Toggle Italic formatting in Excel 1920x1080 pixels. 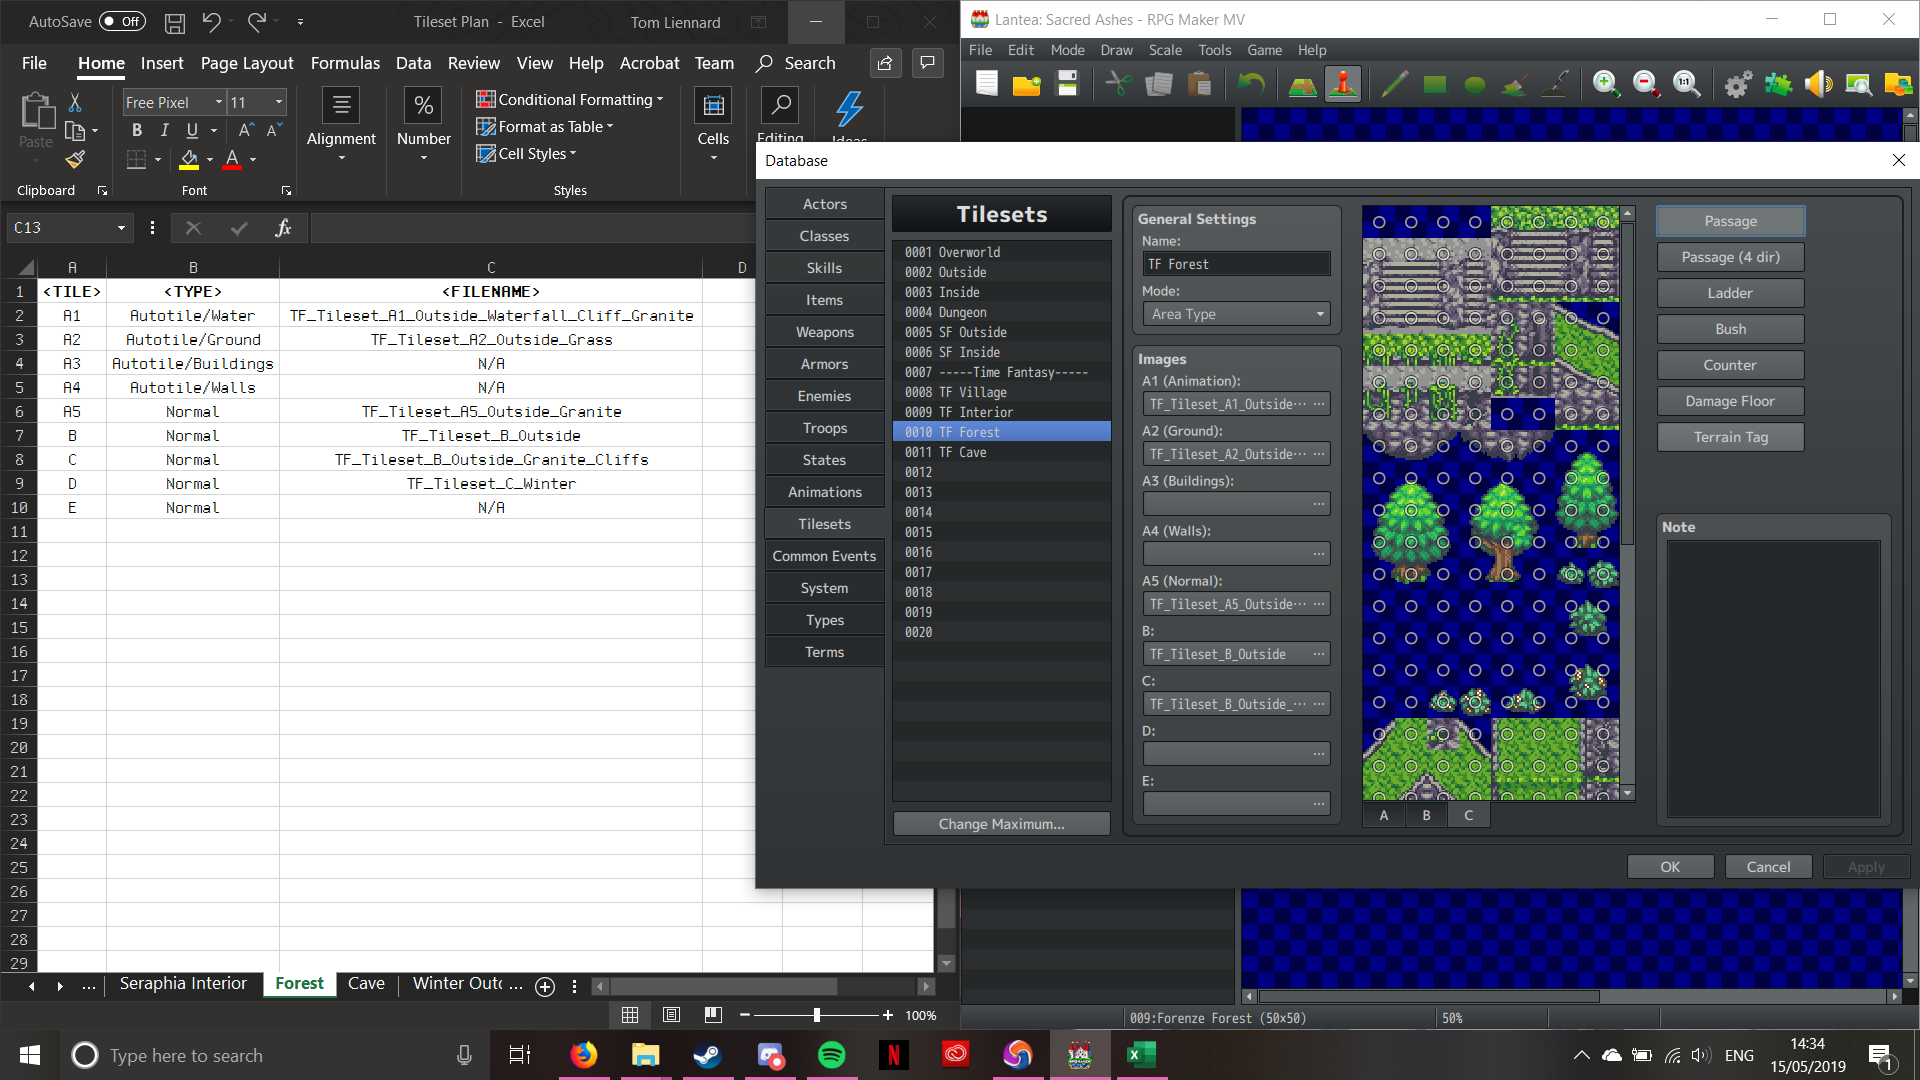164,130
